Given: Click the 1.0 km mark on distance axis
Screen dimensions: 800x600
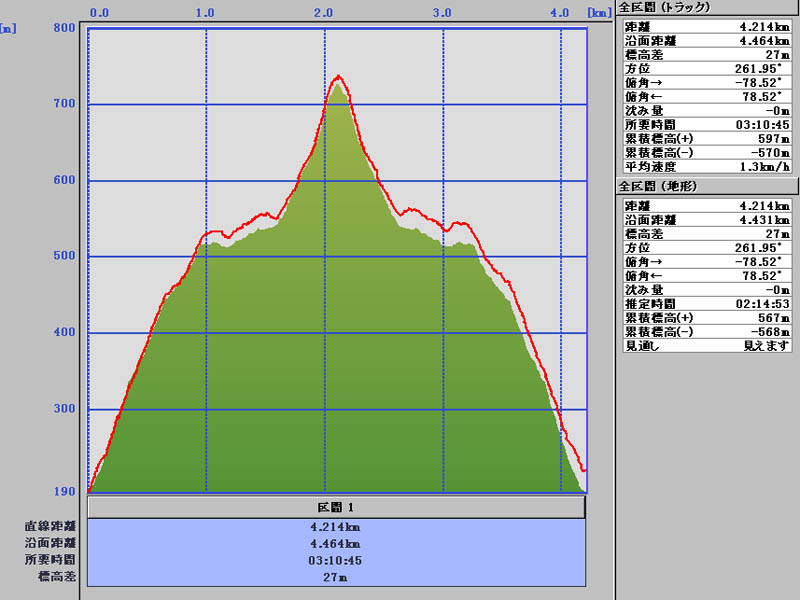Looking at the screenshot, I should [205, 13].
